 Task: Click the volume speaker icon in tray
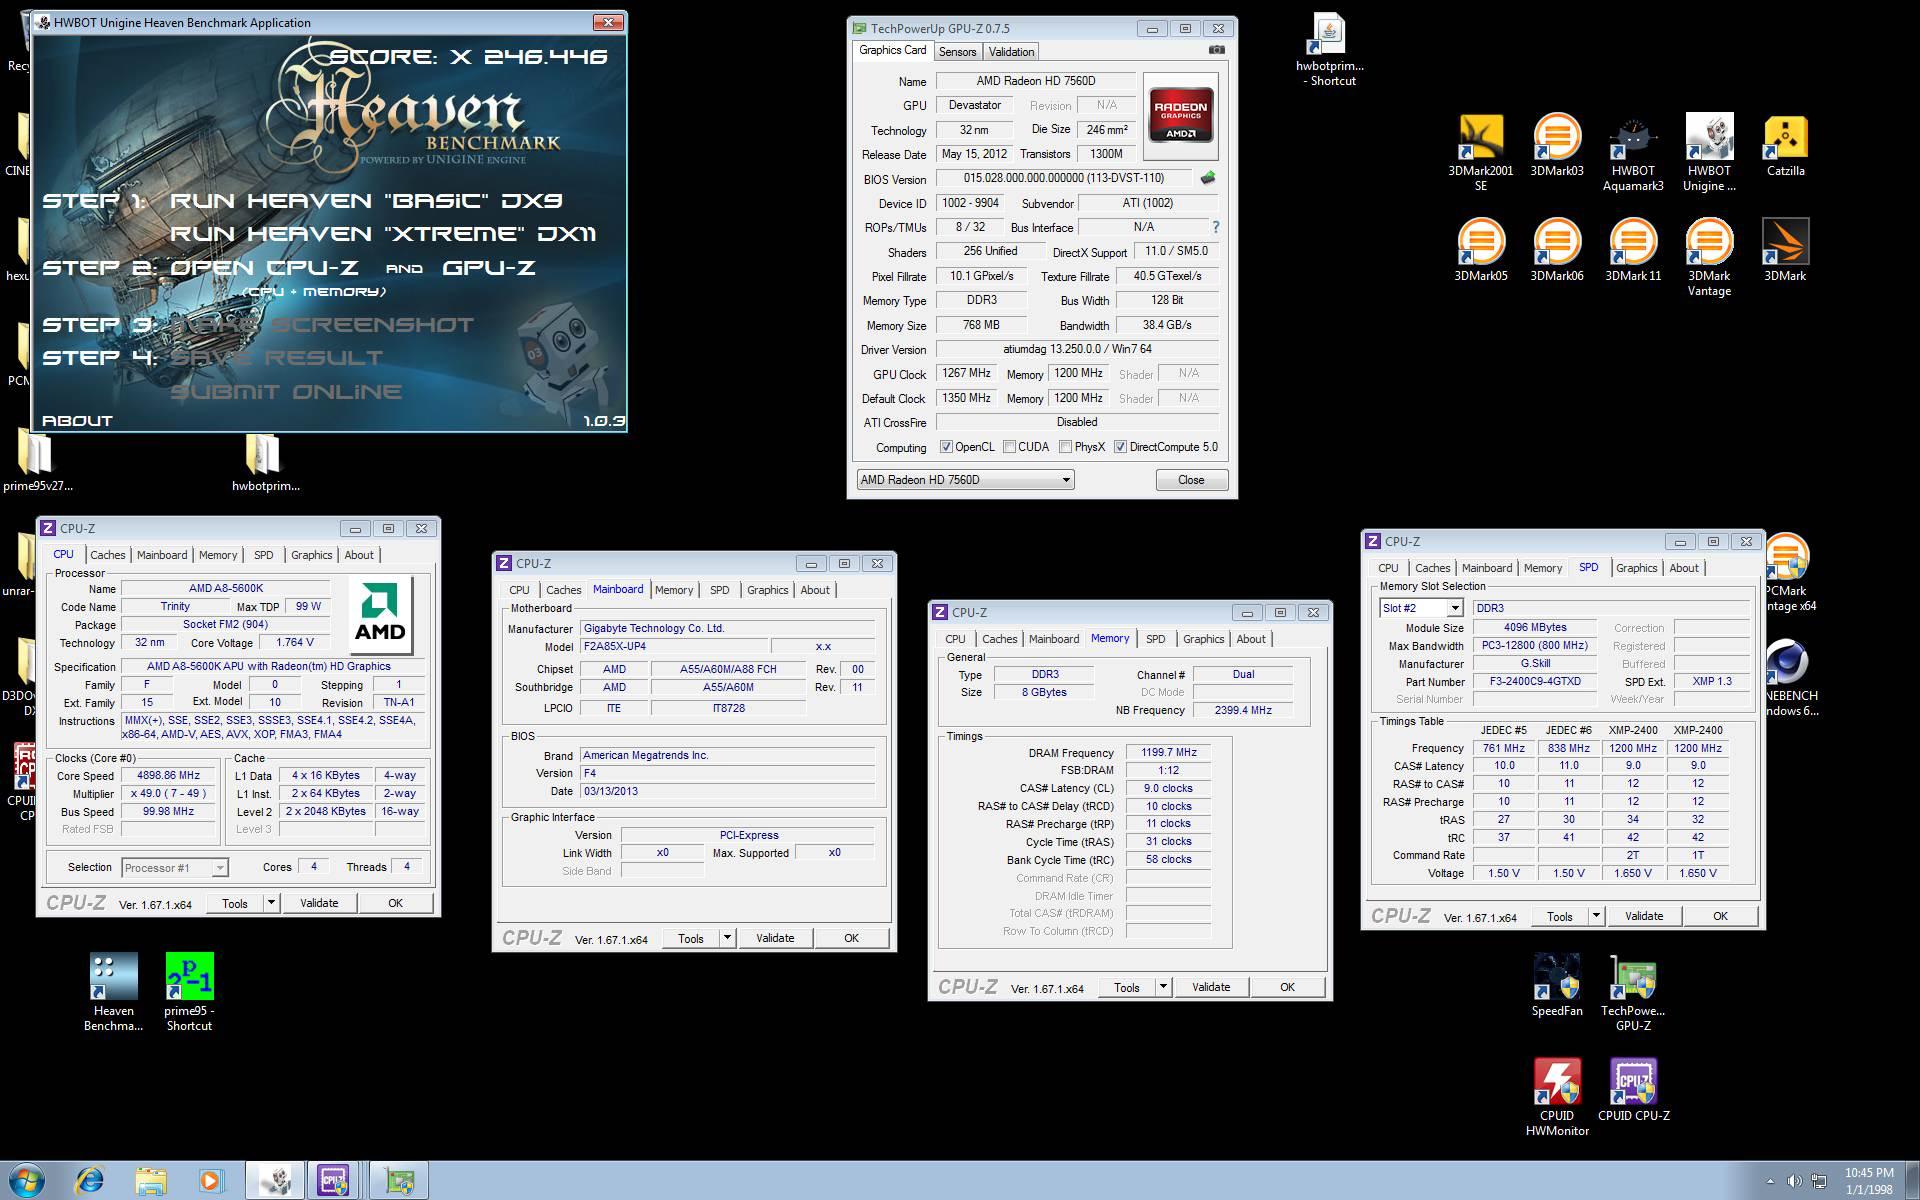tap(1795, 1182)
